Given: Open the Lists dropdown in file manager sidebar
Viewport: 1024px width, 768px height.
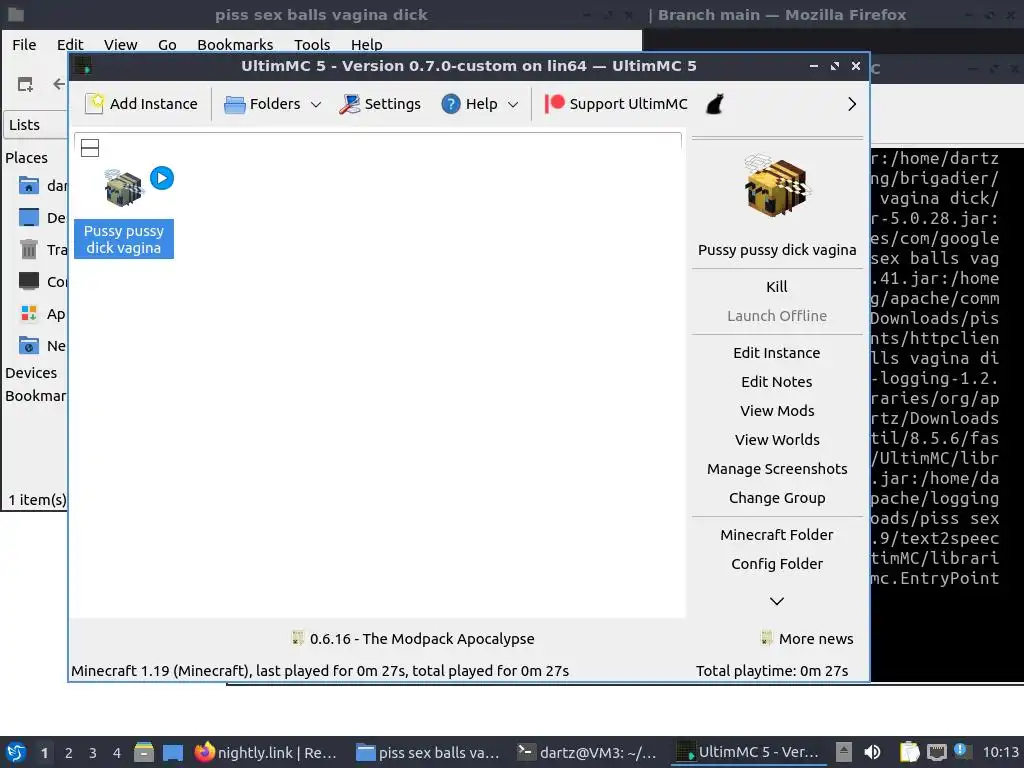Looking at the screenshot, I should tap(36, 125).
